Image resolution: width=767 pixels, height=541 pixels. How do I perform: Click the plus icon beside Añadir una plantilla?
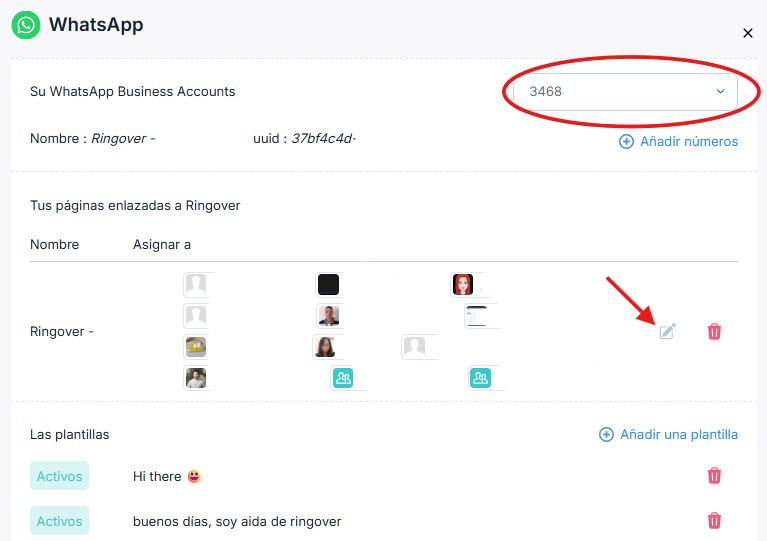[606, 434]
